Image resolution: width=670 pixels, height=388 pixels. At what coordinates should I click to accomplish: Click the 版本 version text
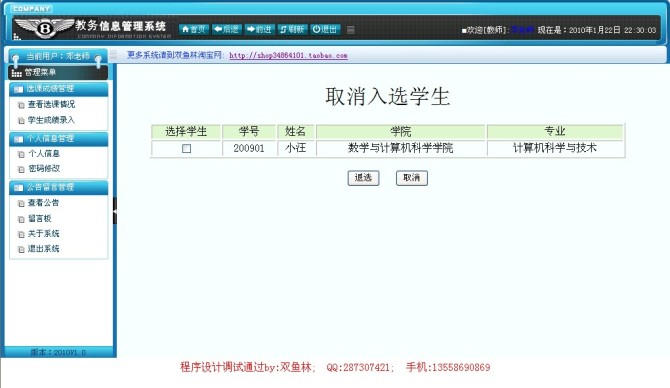[58, 353]
